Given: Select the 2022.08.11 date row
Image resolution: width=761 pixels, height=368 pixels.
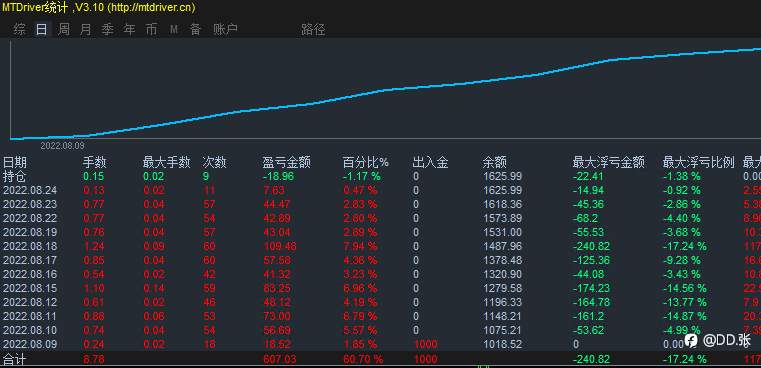Looking at the screenshot, I should point(30,317).
